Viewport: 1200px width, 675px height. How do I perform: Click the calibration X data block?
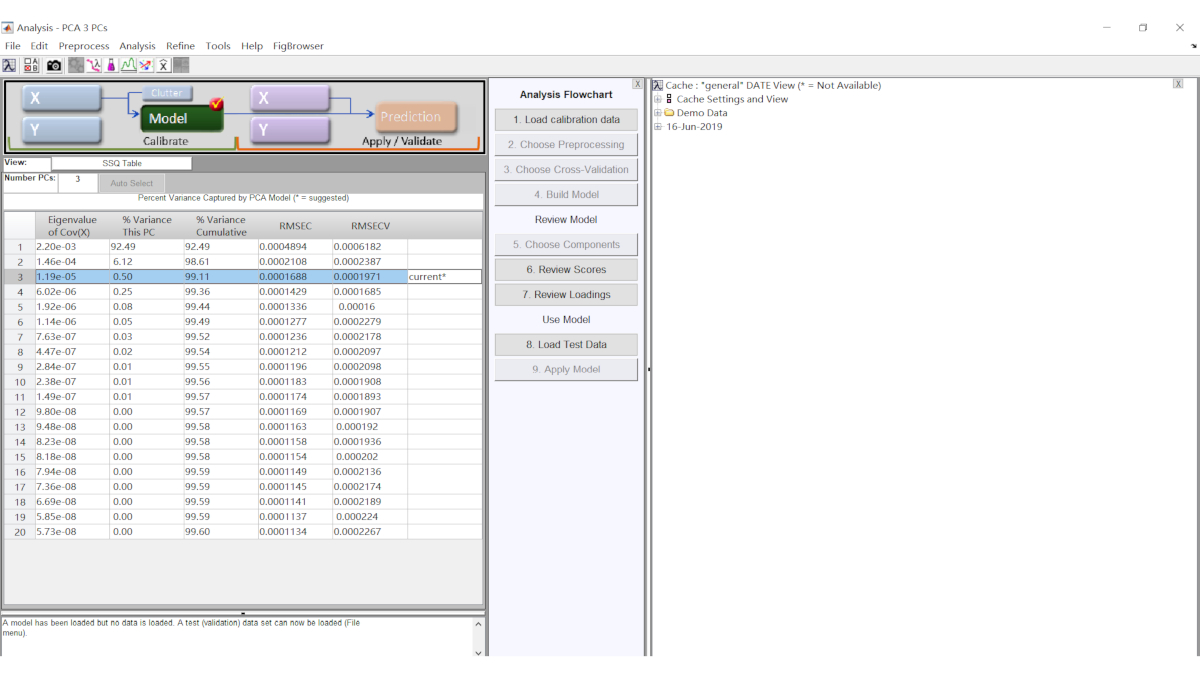point(62,98)
